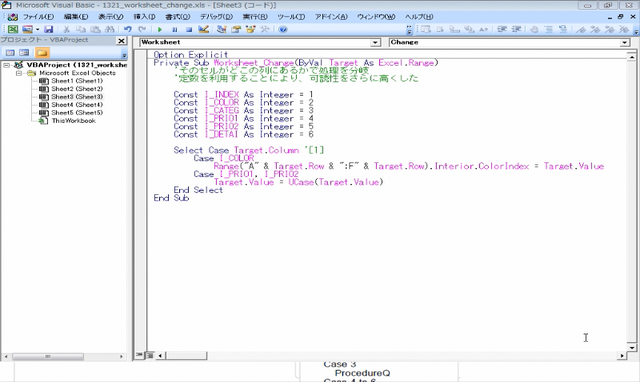Open the Toolbox icon

click(x=265, y=29)
